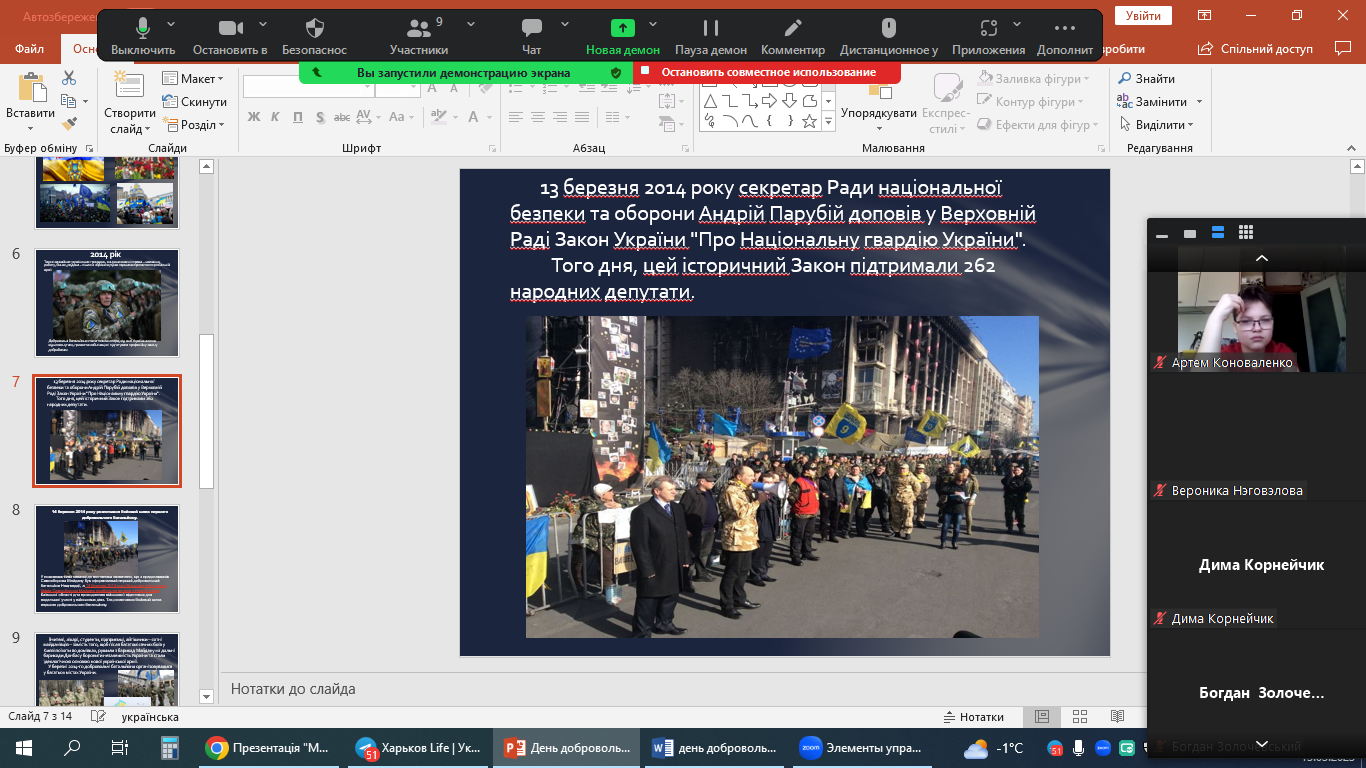
Task: Click slide panel scrollbar down arrow
Action: (x=207, y=696)
